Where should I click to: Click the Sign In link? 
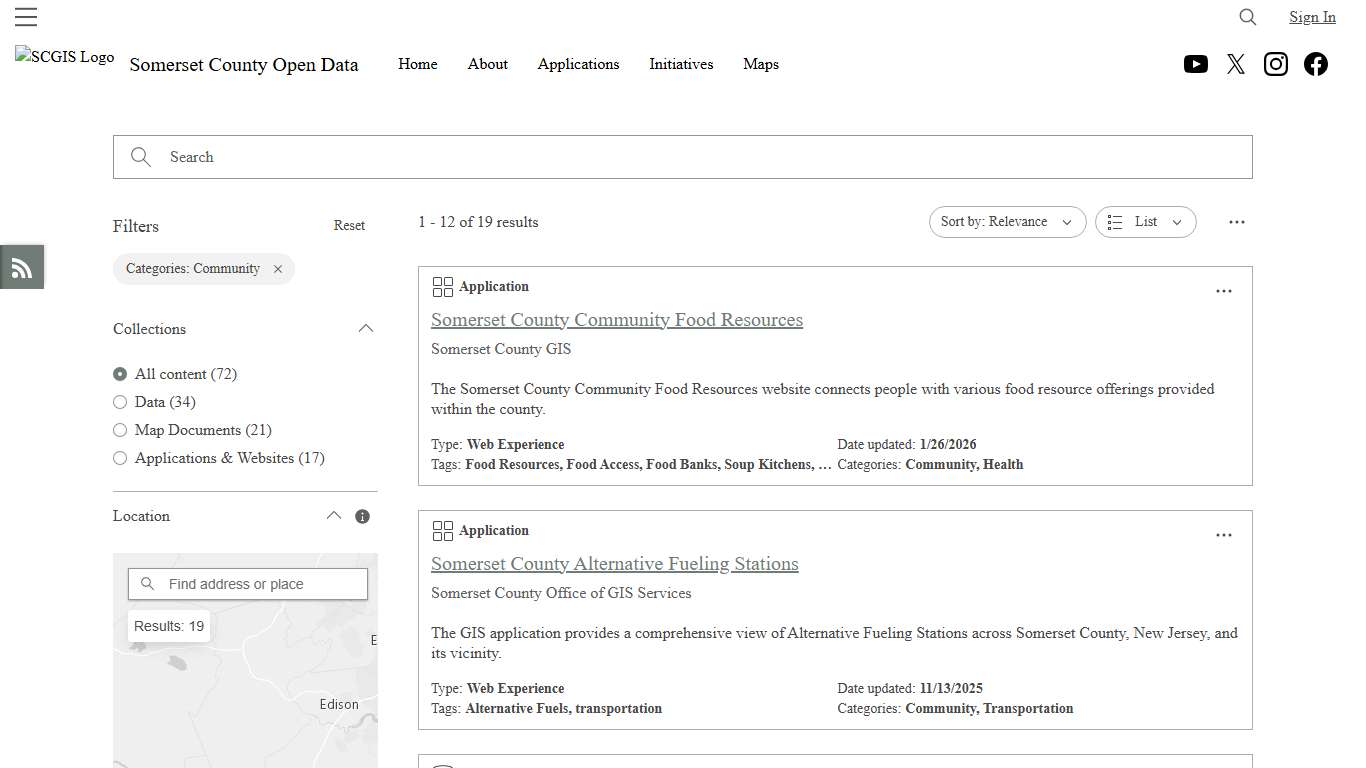click(1312, 17)
